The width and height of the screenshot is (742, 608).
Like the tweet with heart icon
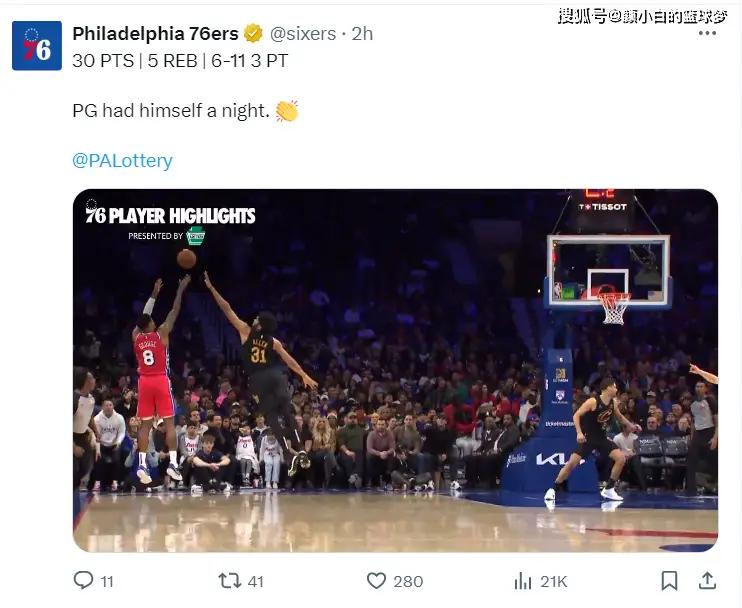(377, 581)
